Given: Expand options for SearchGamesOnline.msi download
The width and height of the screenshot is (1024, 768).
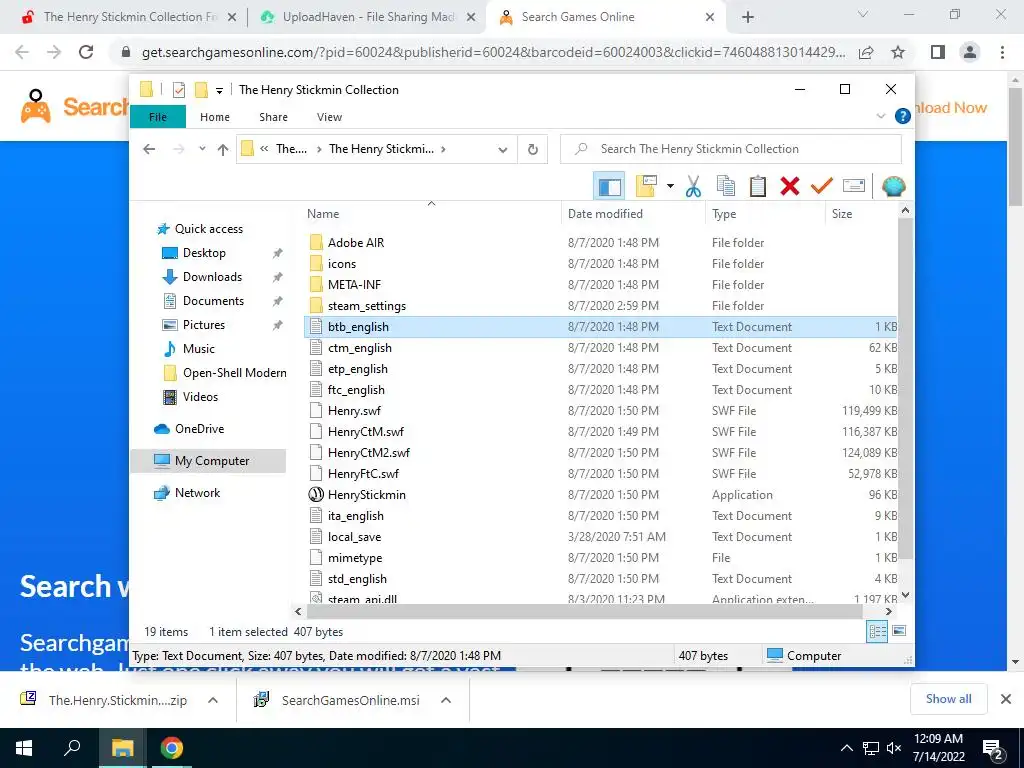Looking at the screenshot, I should 446,700.
